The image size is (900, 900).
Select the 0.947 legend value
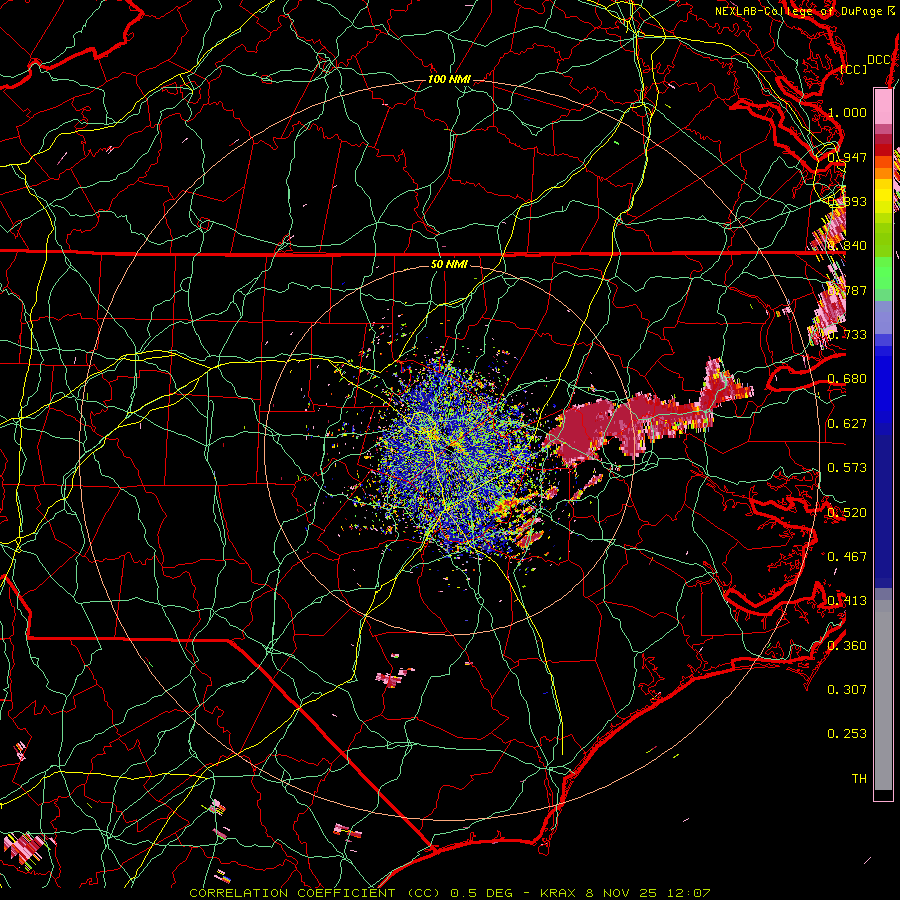[x=847, y=157]
